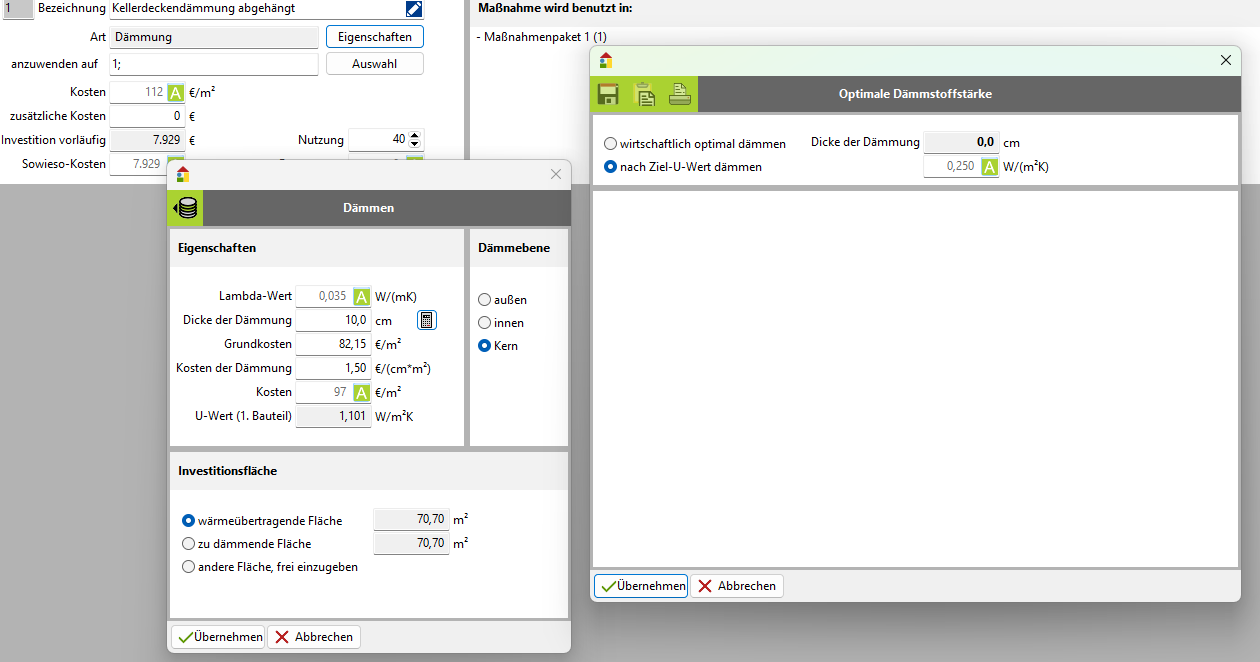
Task: Click the clipboard copy icon in Optimale Dämmstoffstärke toolbar
Action: [x=645, y=95]
